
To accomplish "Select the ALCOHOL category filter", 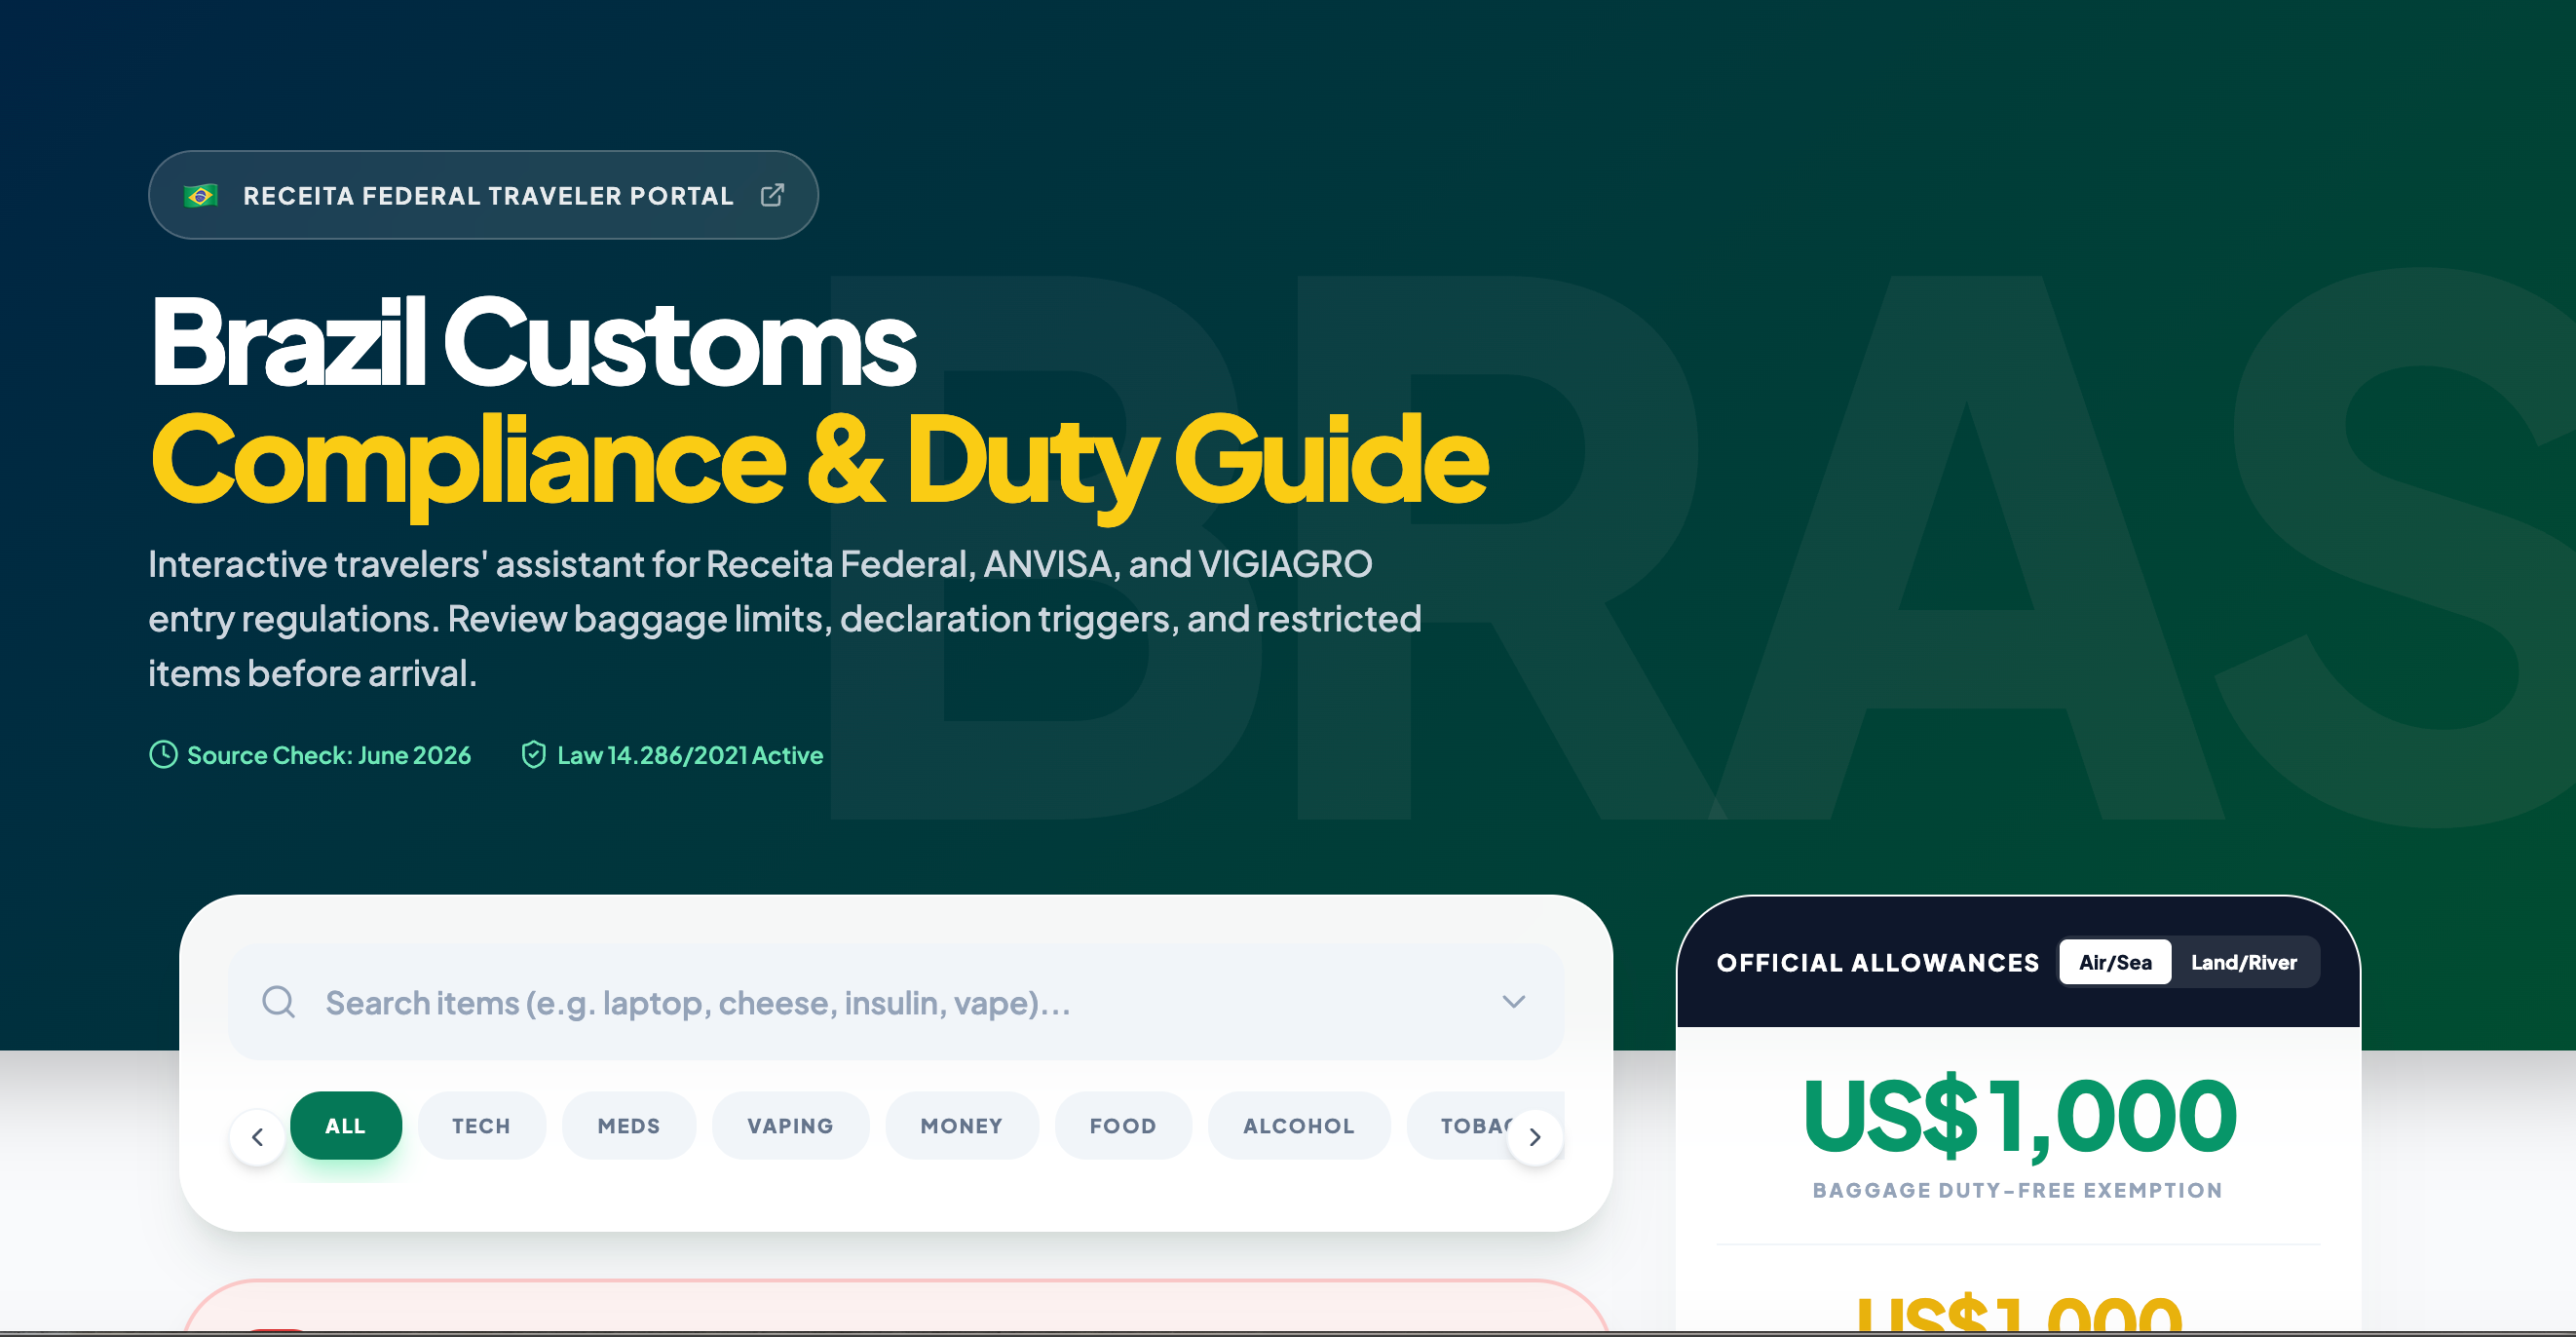I will click(x=1299, y=1125).
